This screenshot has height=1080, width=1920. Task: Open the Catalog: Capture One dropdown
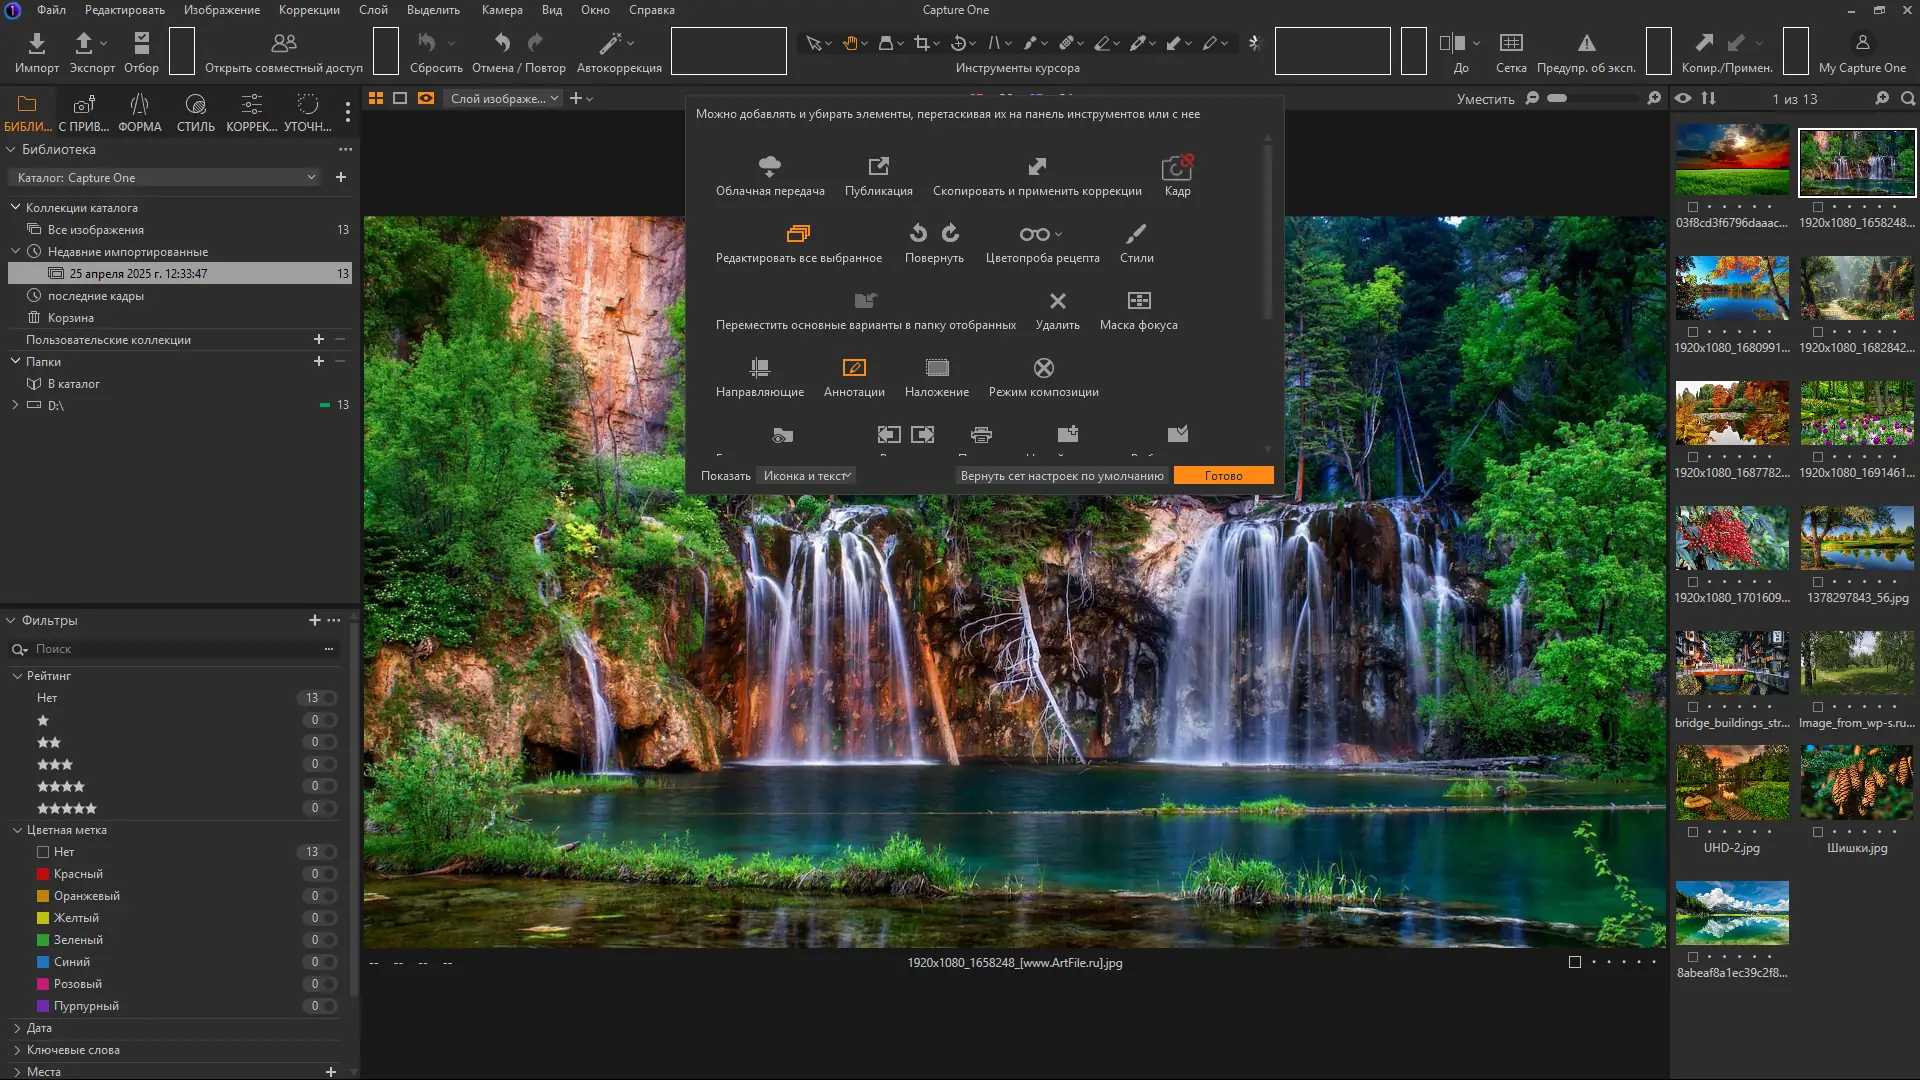166,178
